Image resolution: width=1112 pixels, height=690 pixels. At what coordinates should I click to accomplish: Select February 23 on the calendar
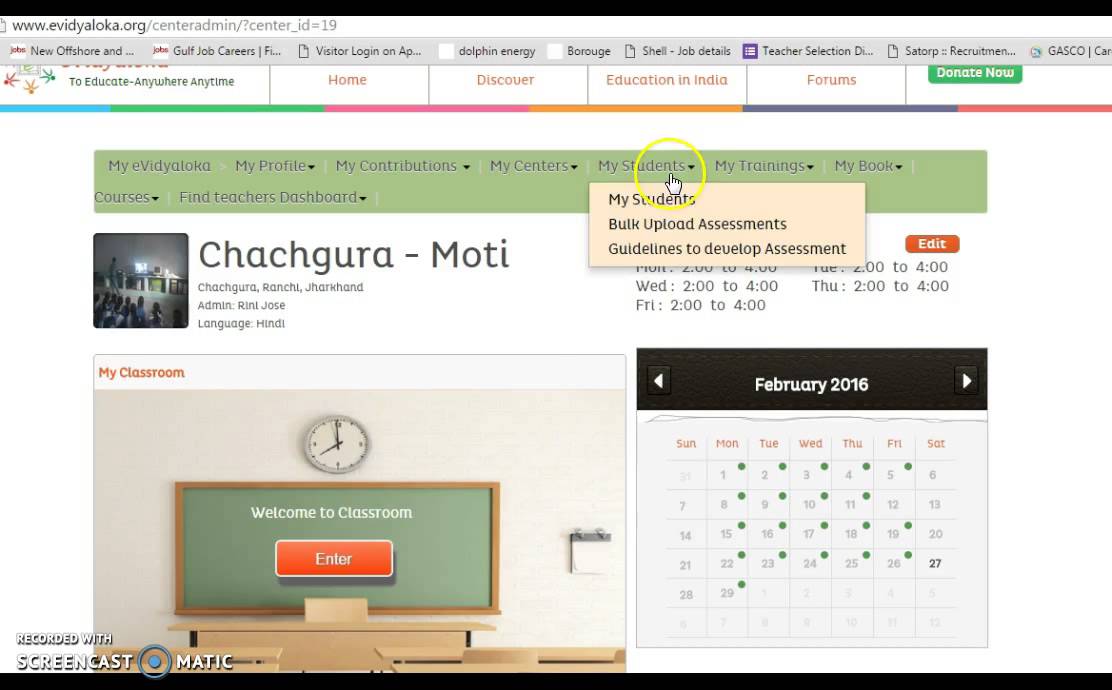(768, 564)
